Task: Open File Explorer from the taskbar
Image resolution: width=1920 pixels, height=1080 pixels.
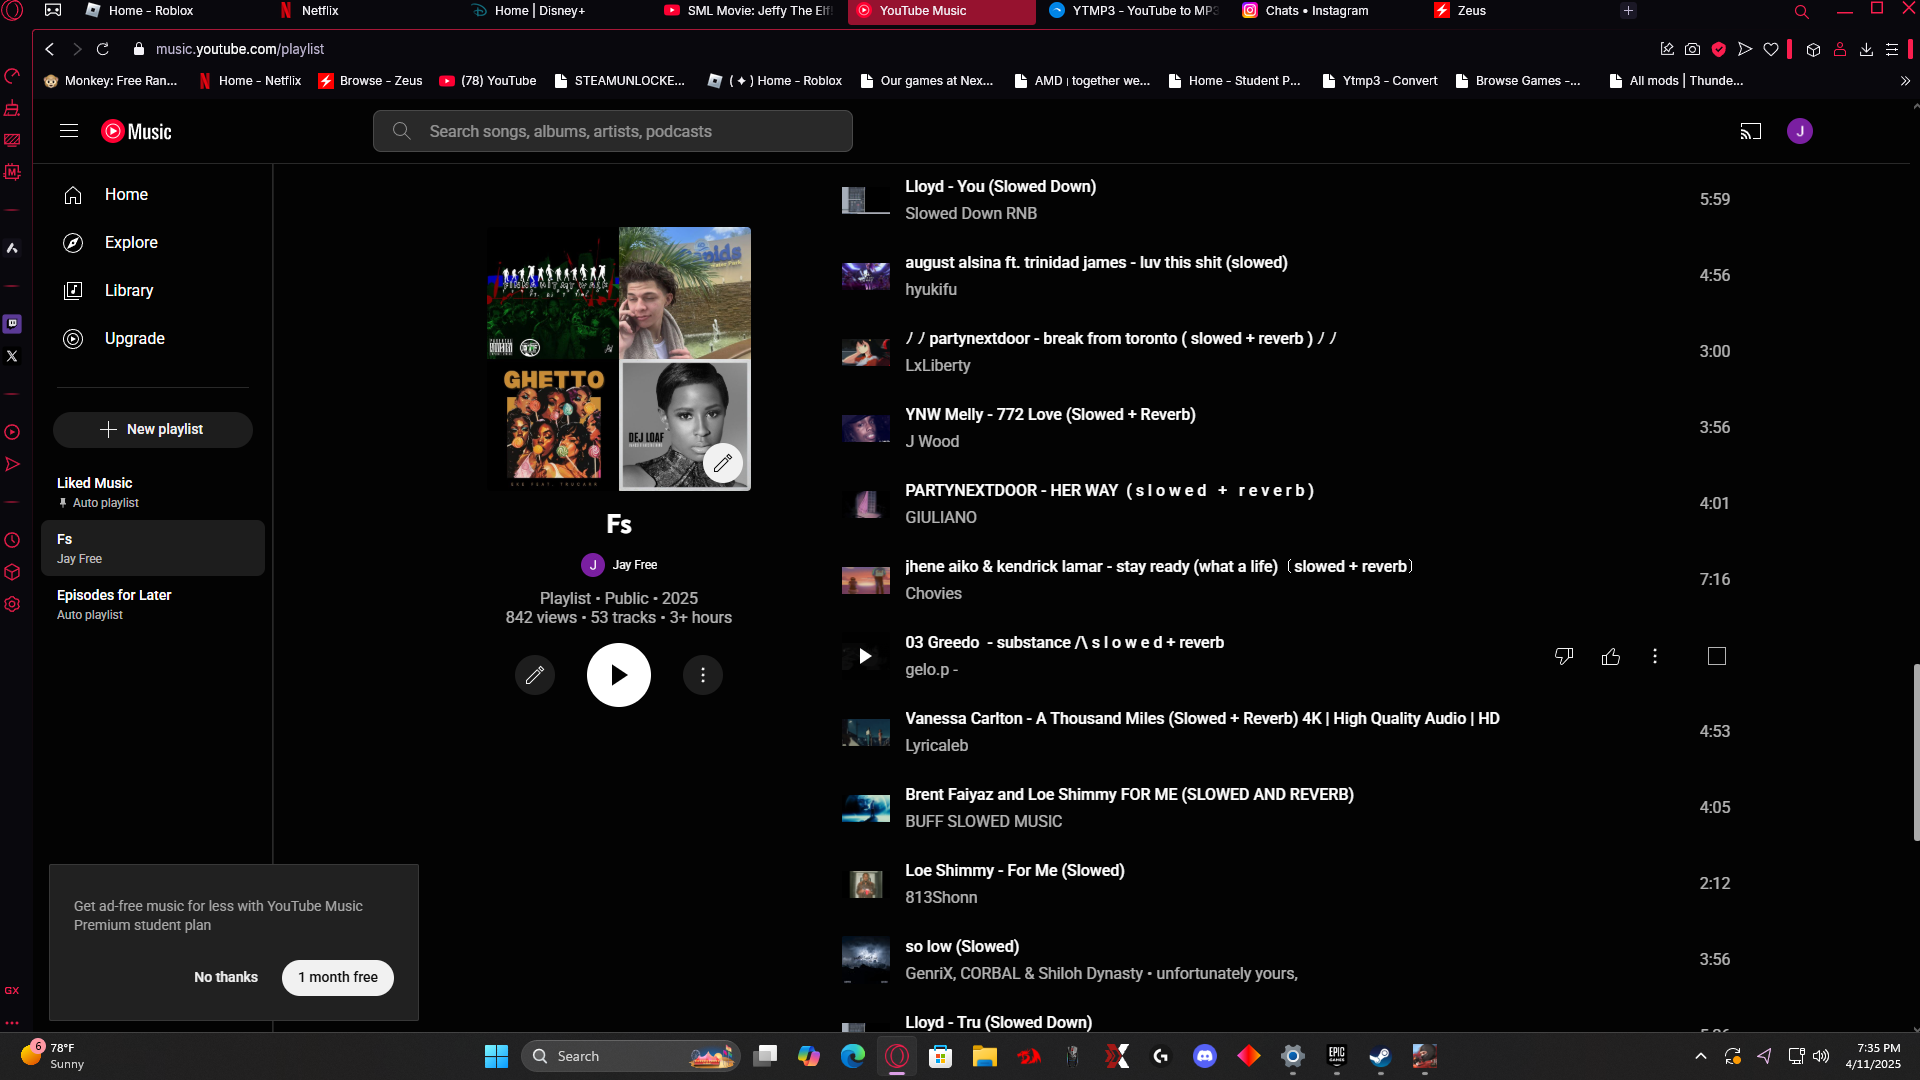Action: (x=985, y=1056)
